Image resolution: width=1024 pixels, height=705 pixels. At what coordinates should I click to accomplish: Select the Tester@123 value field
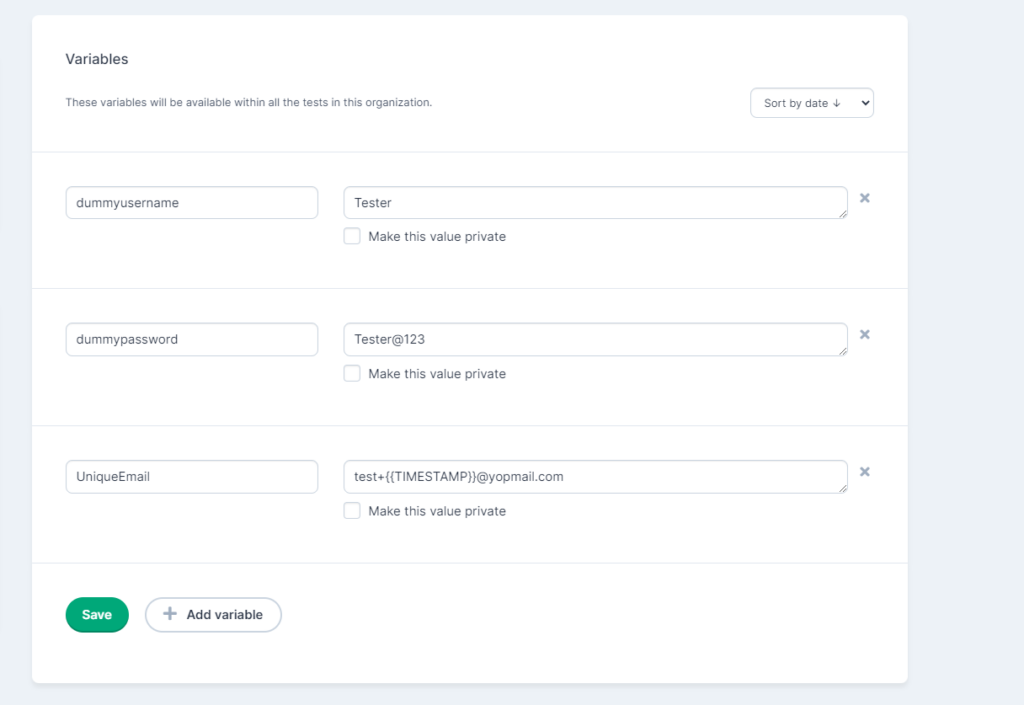(x=595, y=339)
